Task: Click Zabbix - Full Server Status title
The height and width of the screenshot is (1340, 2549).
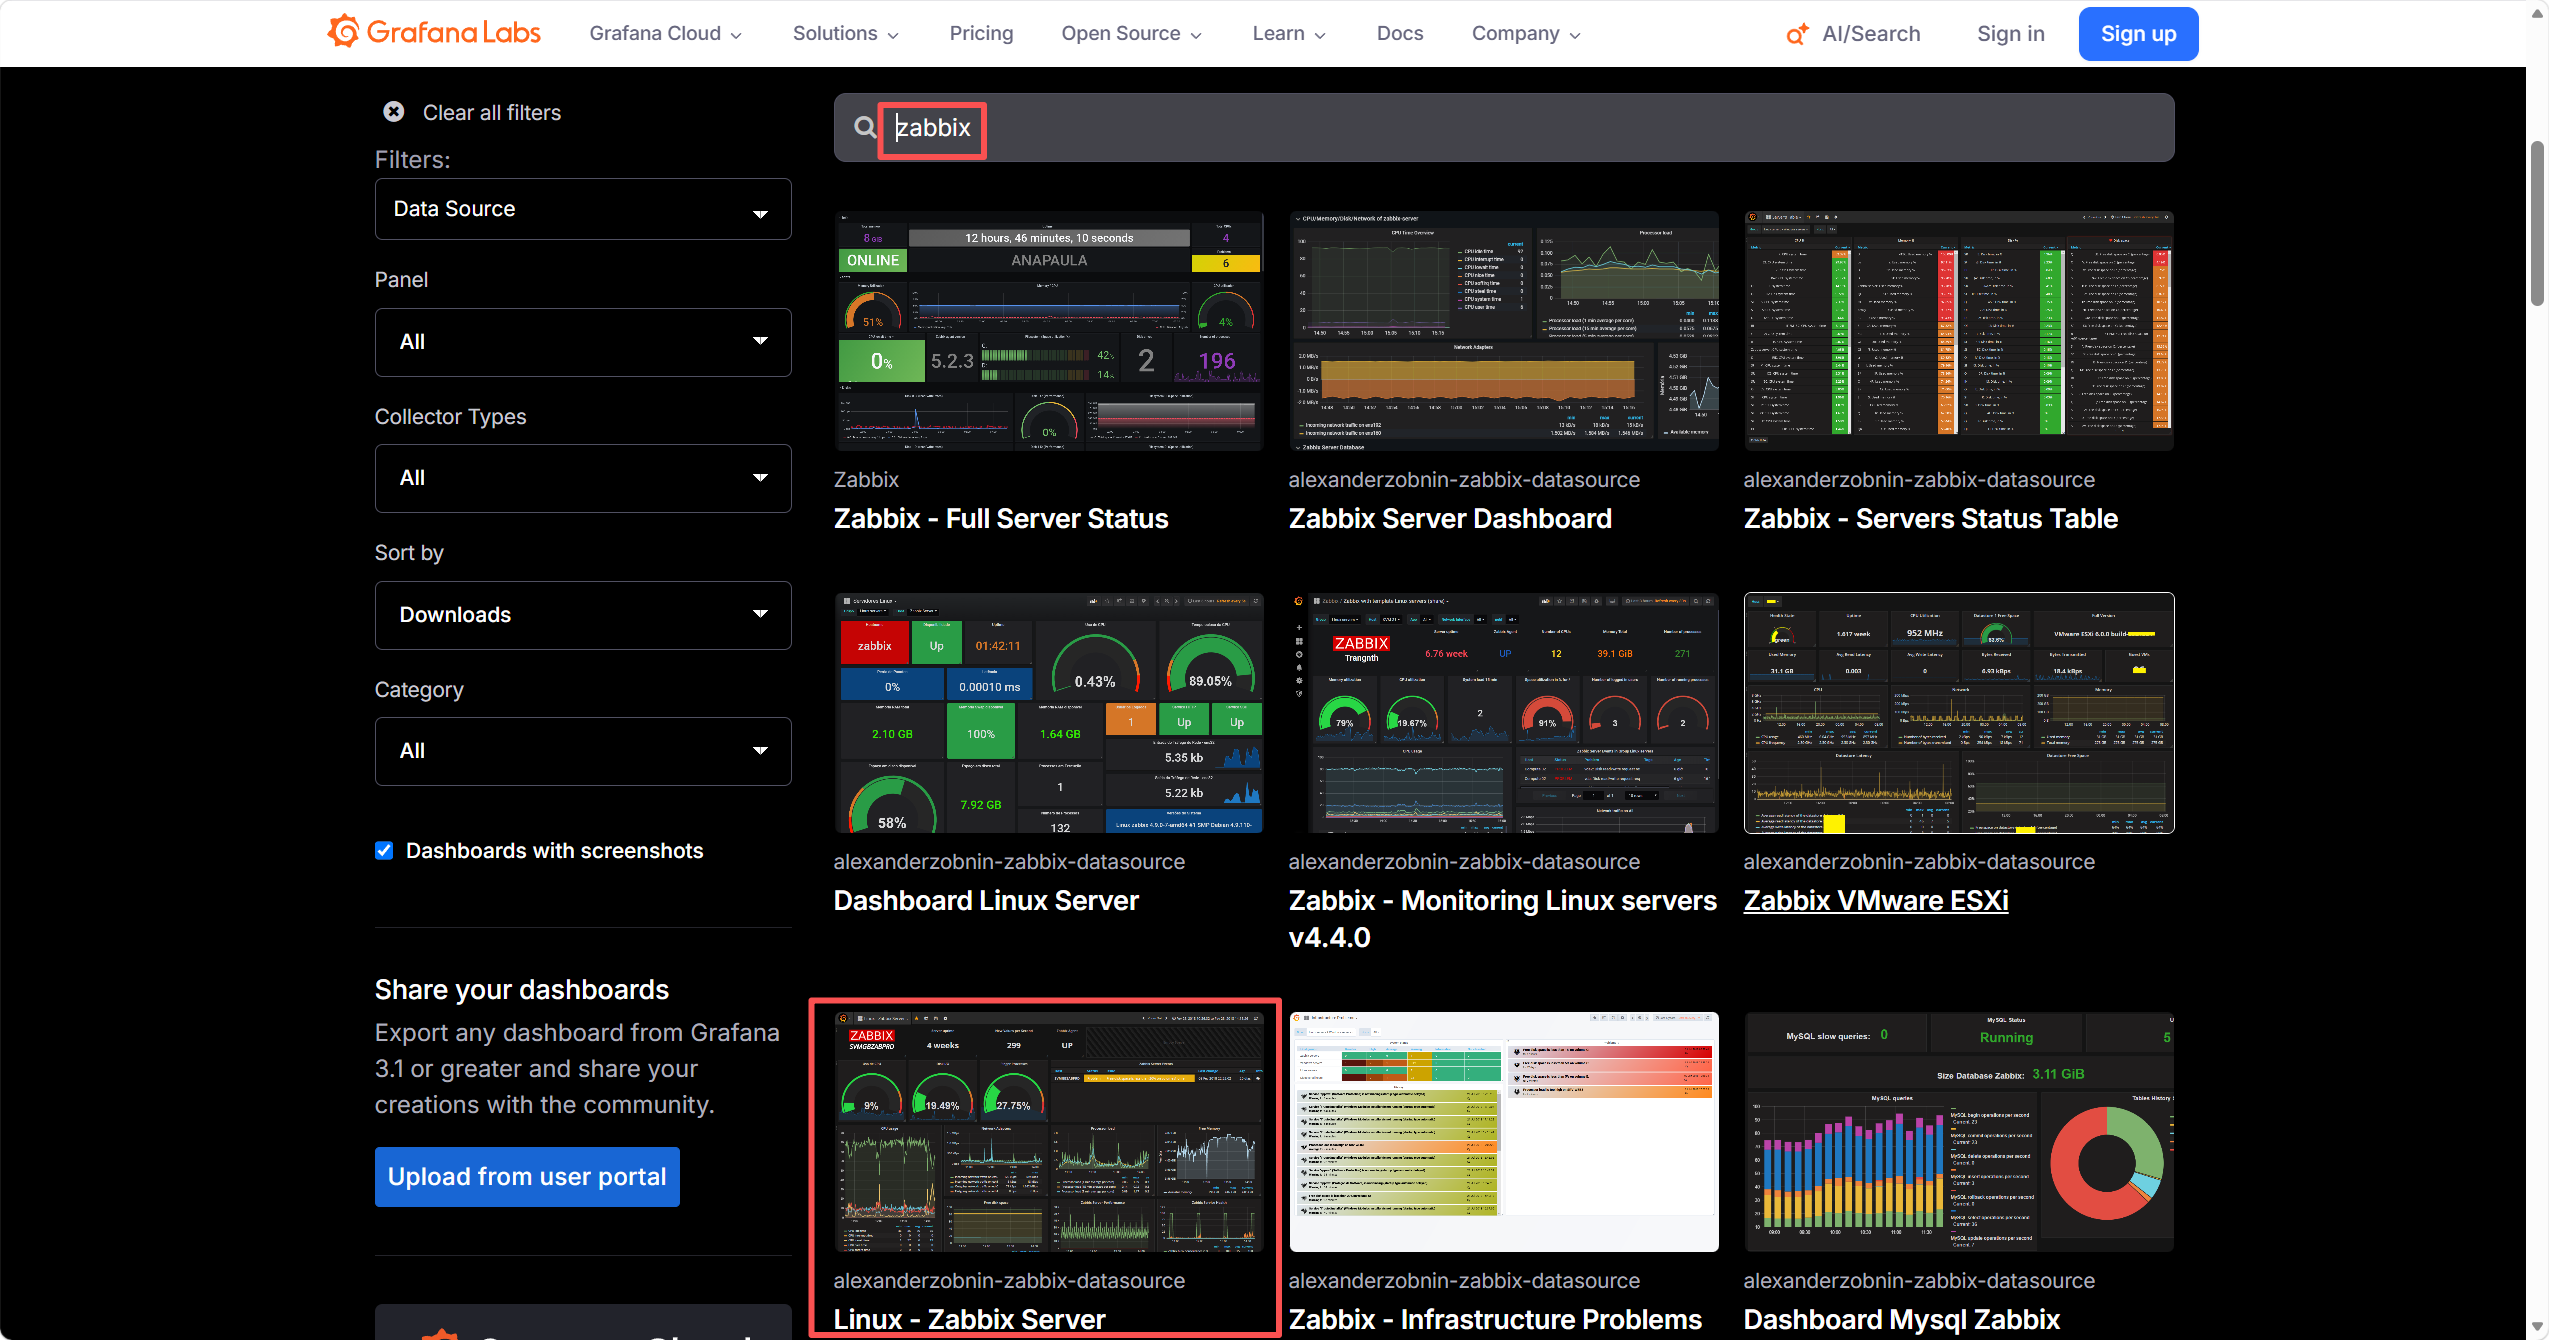Action: coord(1001,519)
